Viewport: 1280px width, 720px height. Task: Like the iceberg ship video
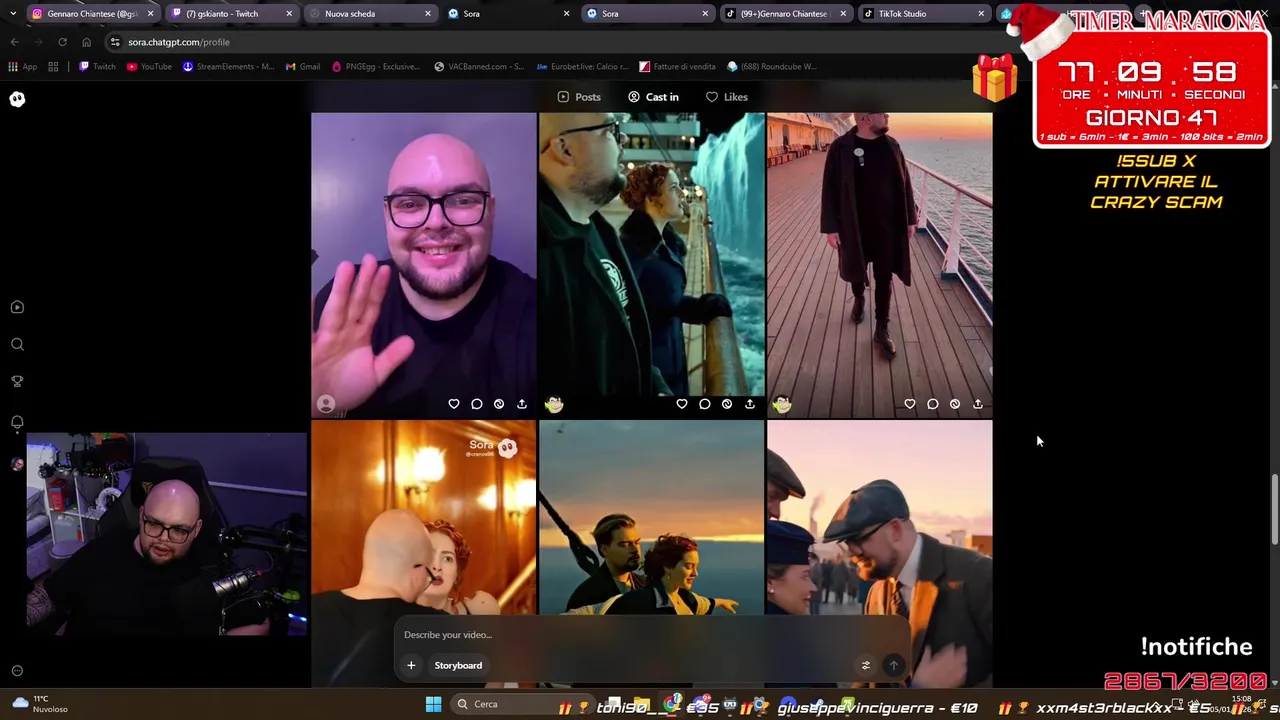click(x=682, y=404)
